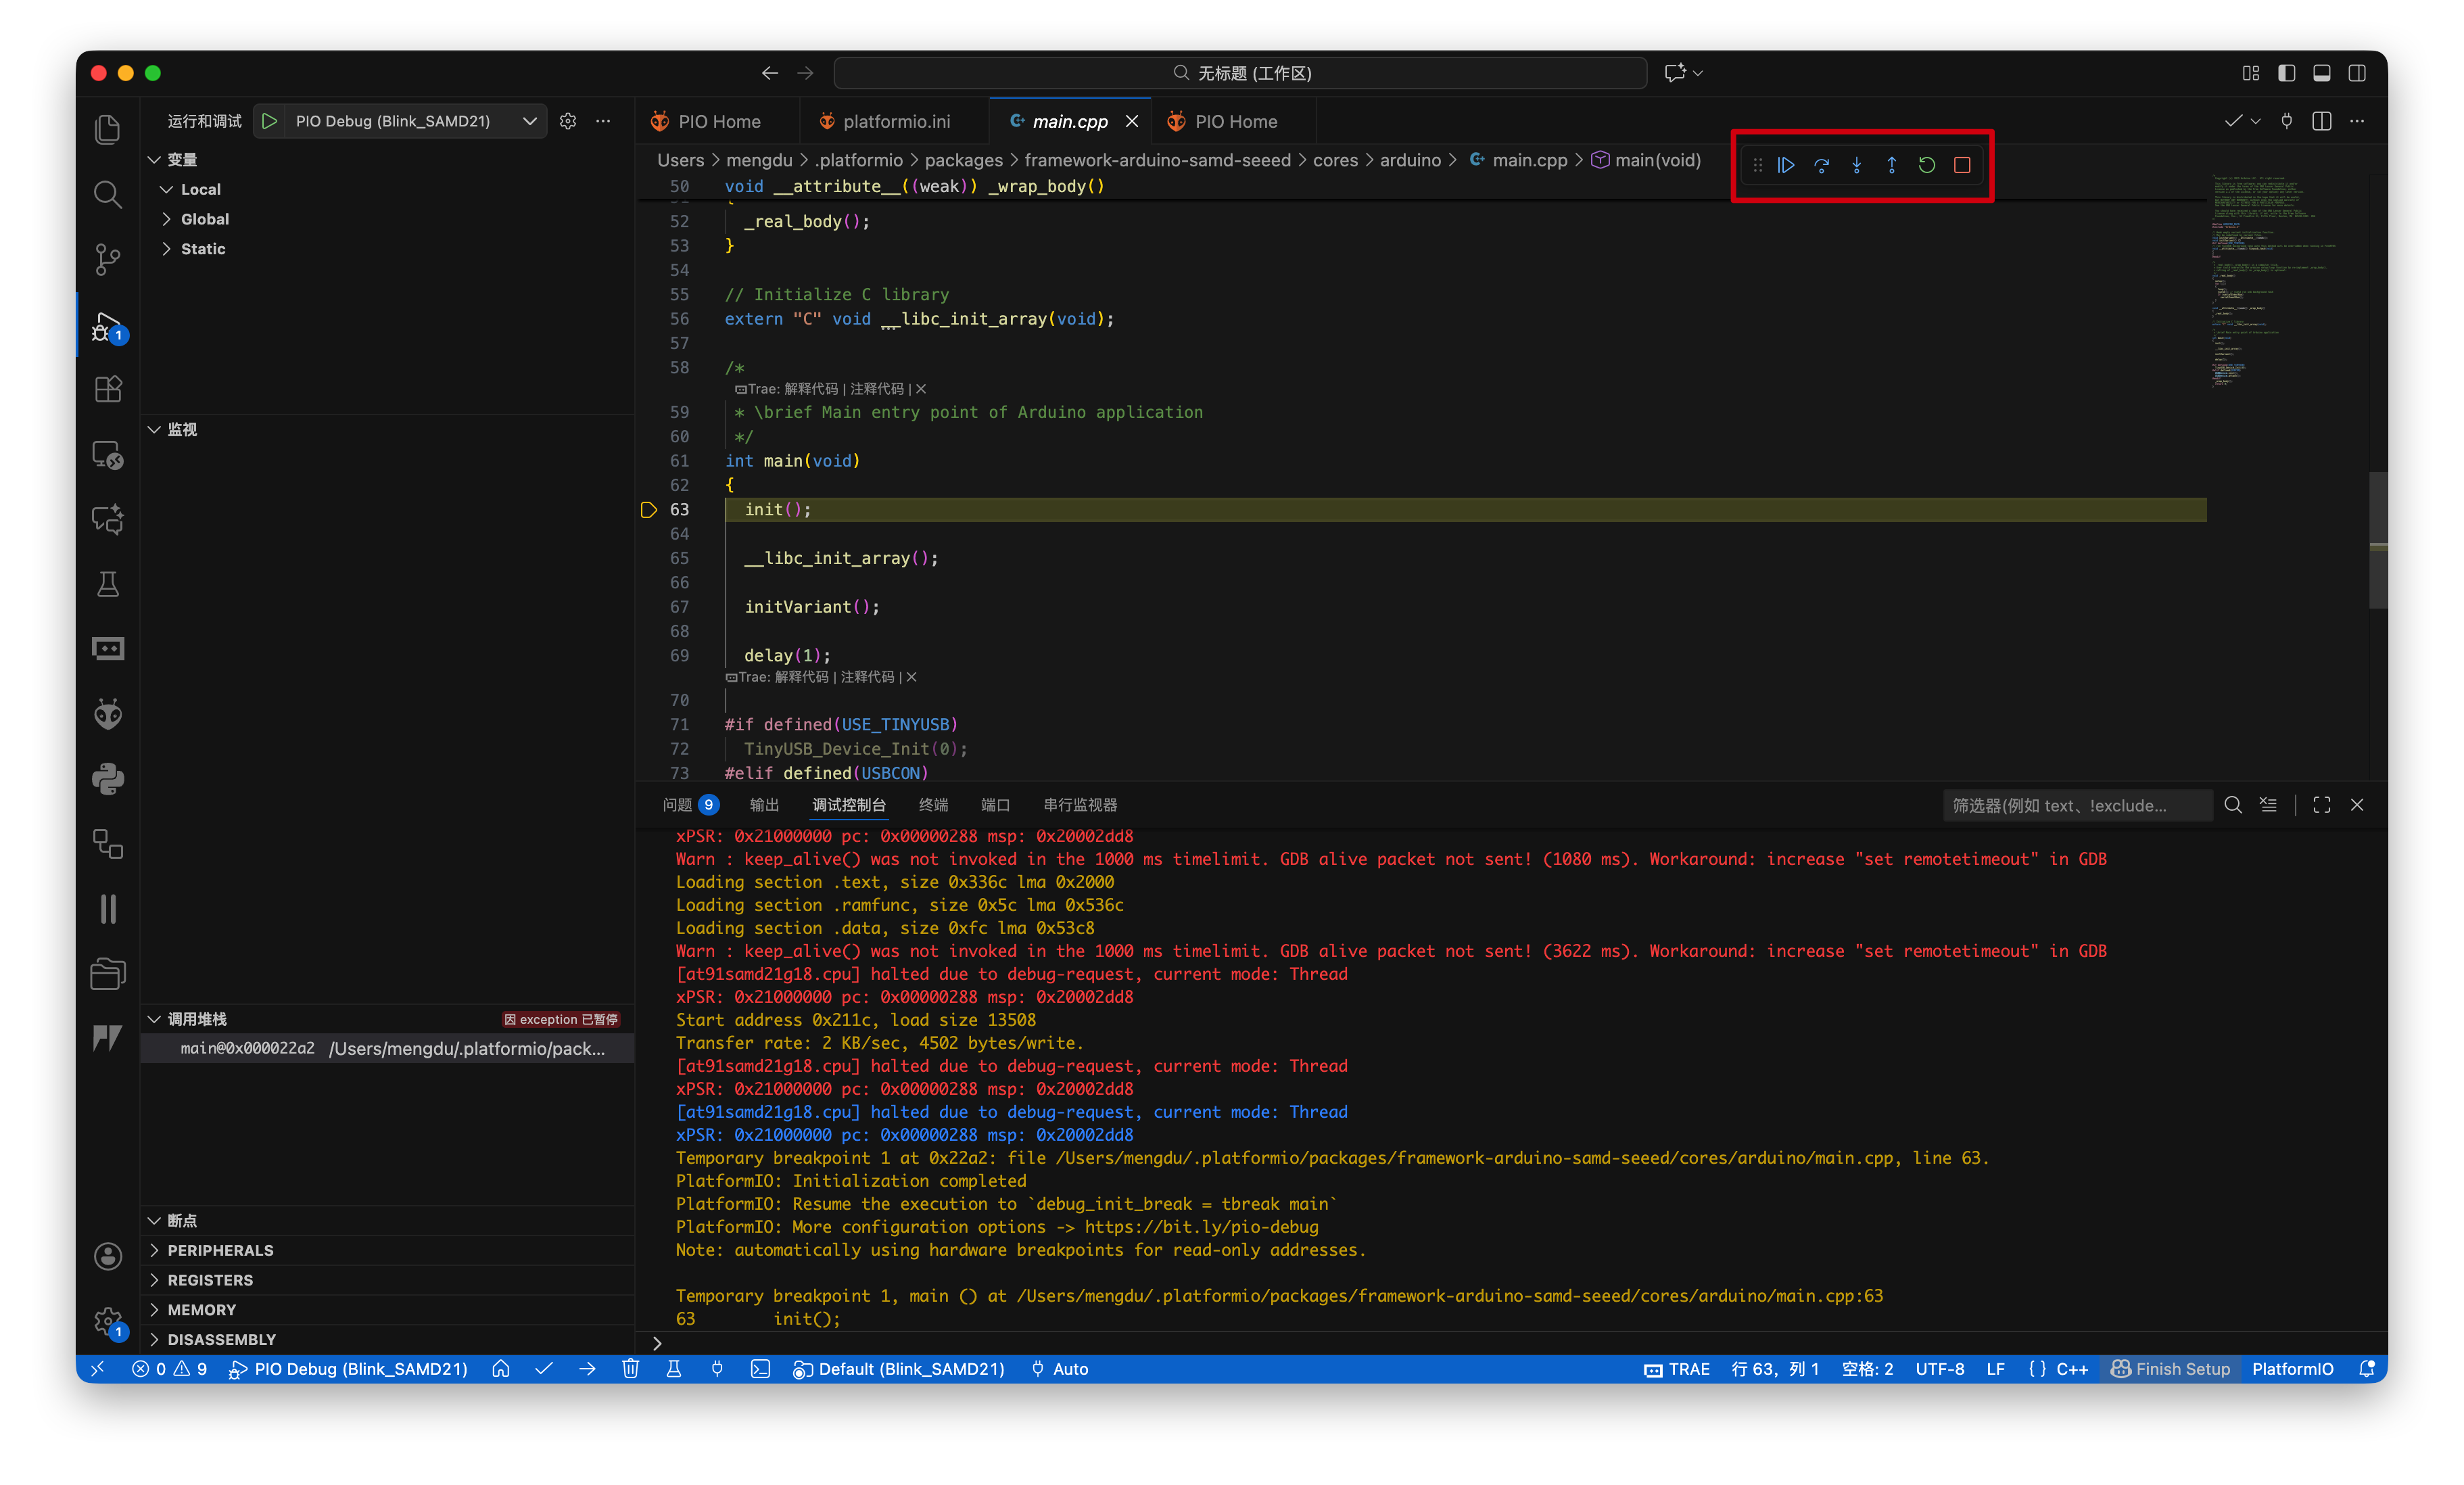The width and height of the screenshot is (2464, 1485).
Task: Expand the Global variables scope
Action: [204, 219]
